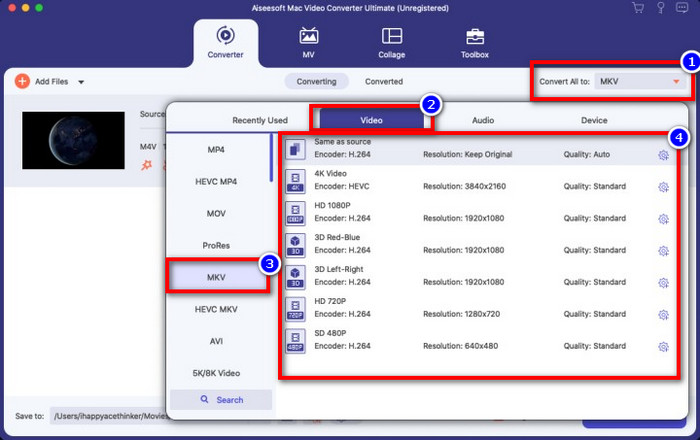
Task: Show the Converted list
Action: click(x=384, y=82)
